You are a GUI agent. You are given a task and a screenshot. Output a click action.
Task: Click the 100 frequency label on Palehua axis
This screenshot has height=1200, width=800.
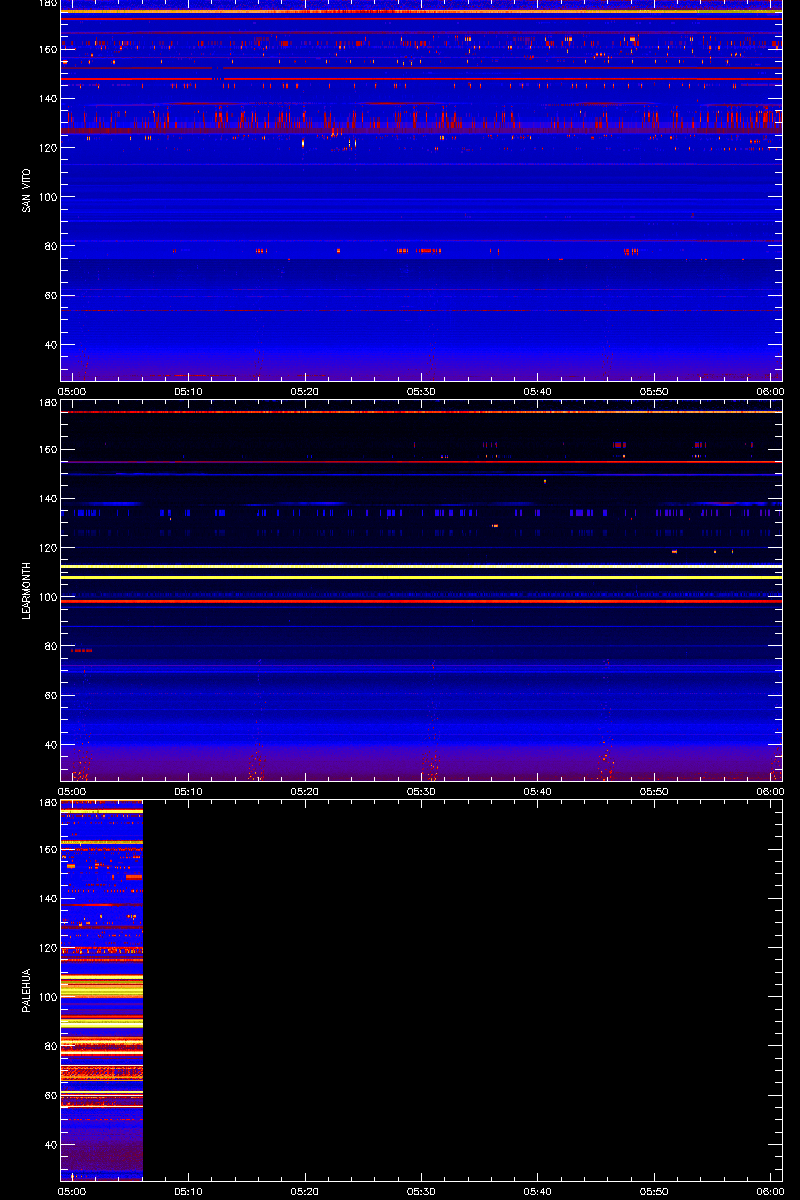(x=48, y=997)
